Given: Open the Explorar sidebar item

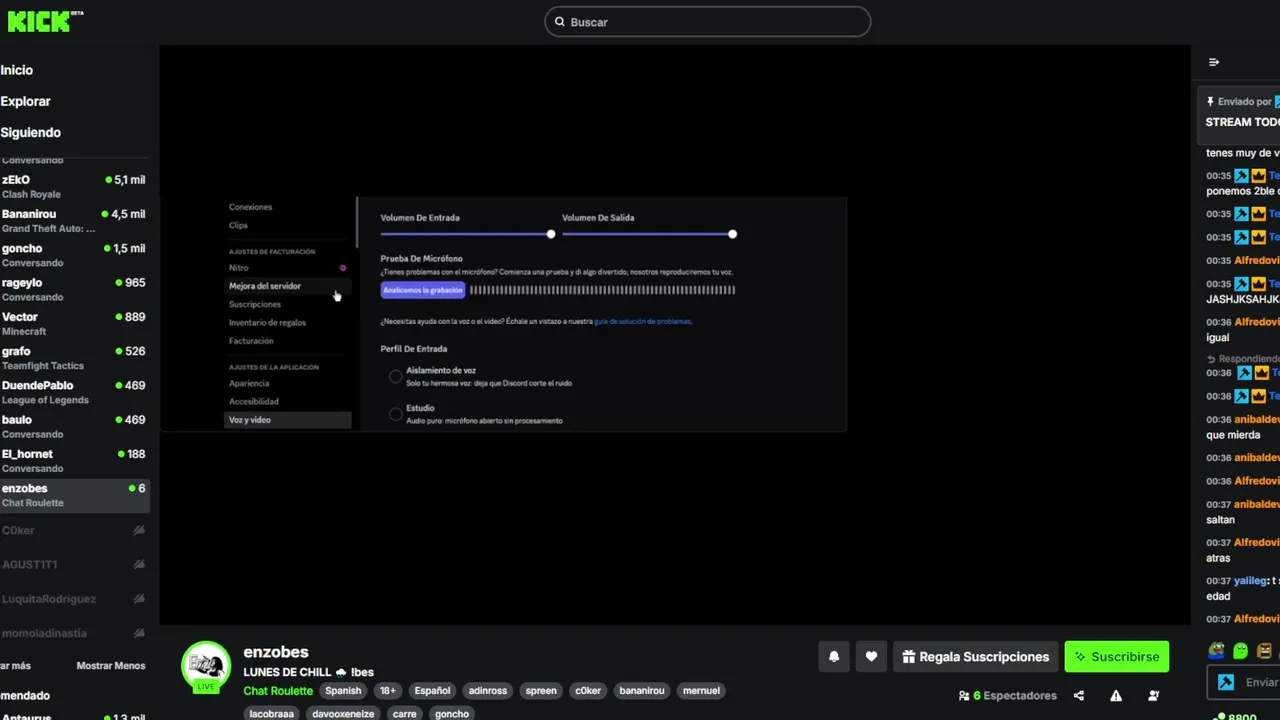Looking at the screenshot, I should pos(26,101).
